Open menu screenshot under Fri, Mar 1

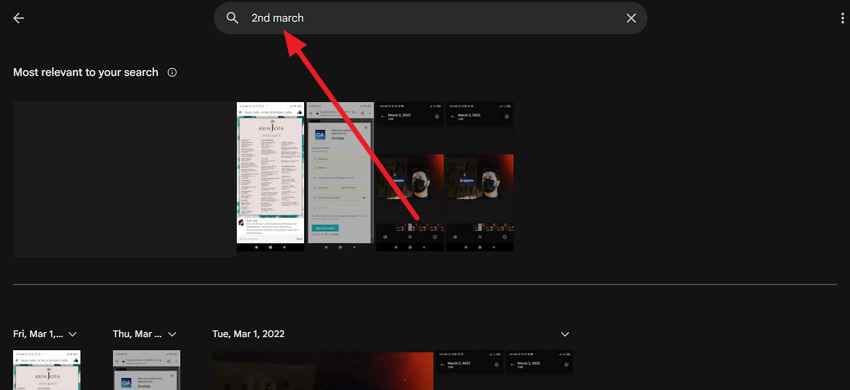click(47, 370)
